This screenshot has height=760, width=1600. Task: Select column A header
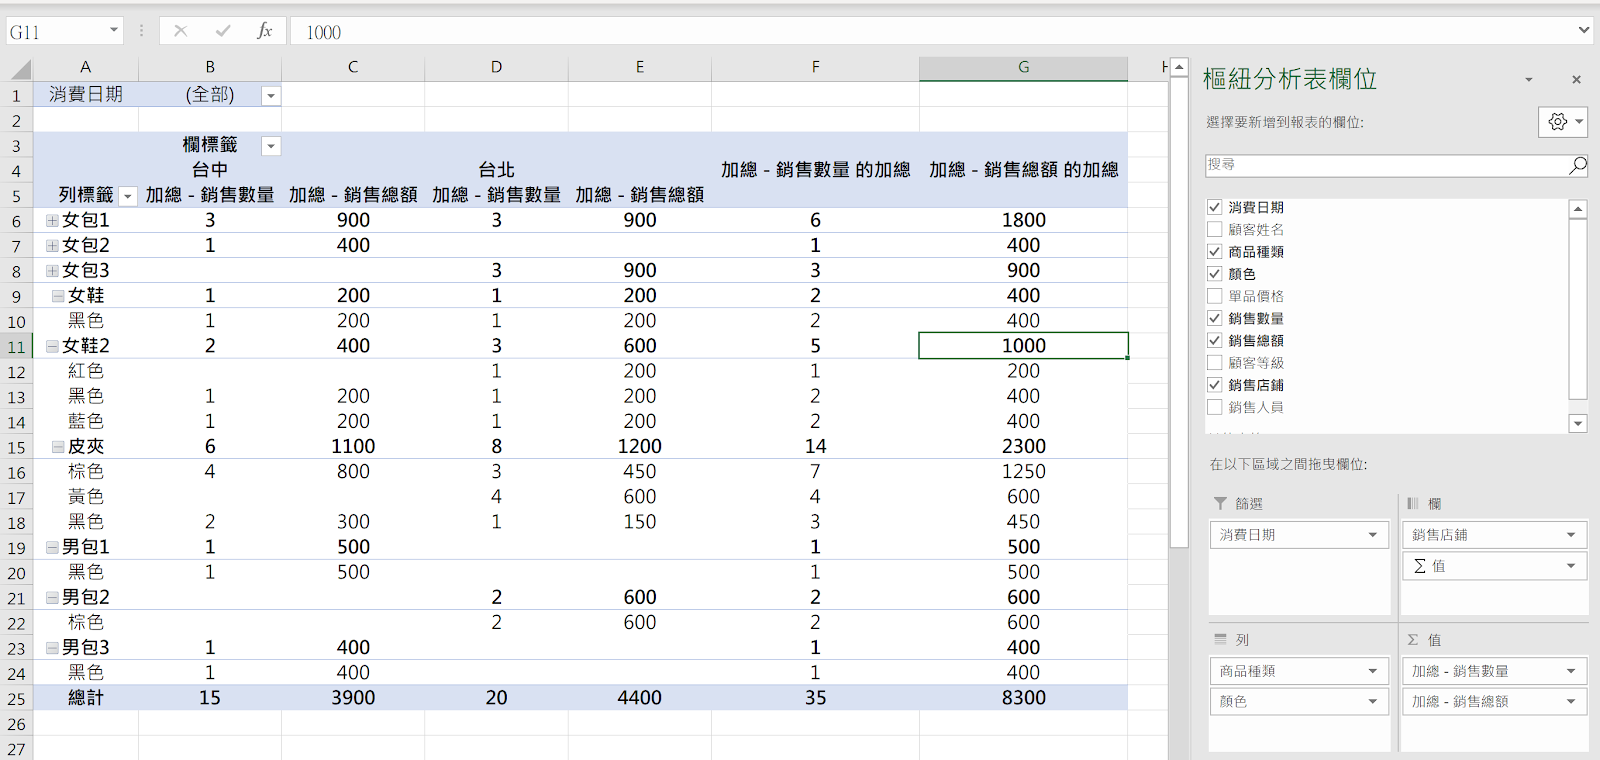coord(86,68)
